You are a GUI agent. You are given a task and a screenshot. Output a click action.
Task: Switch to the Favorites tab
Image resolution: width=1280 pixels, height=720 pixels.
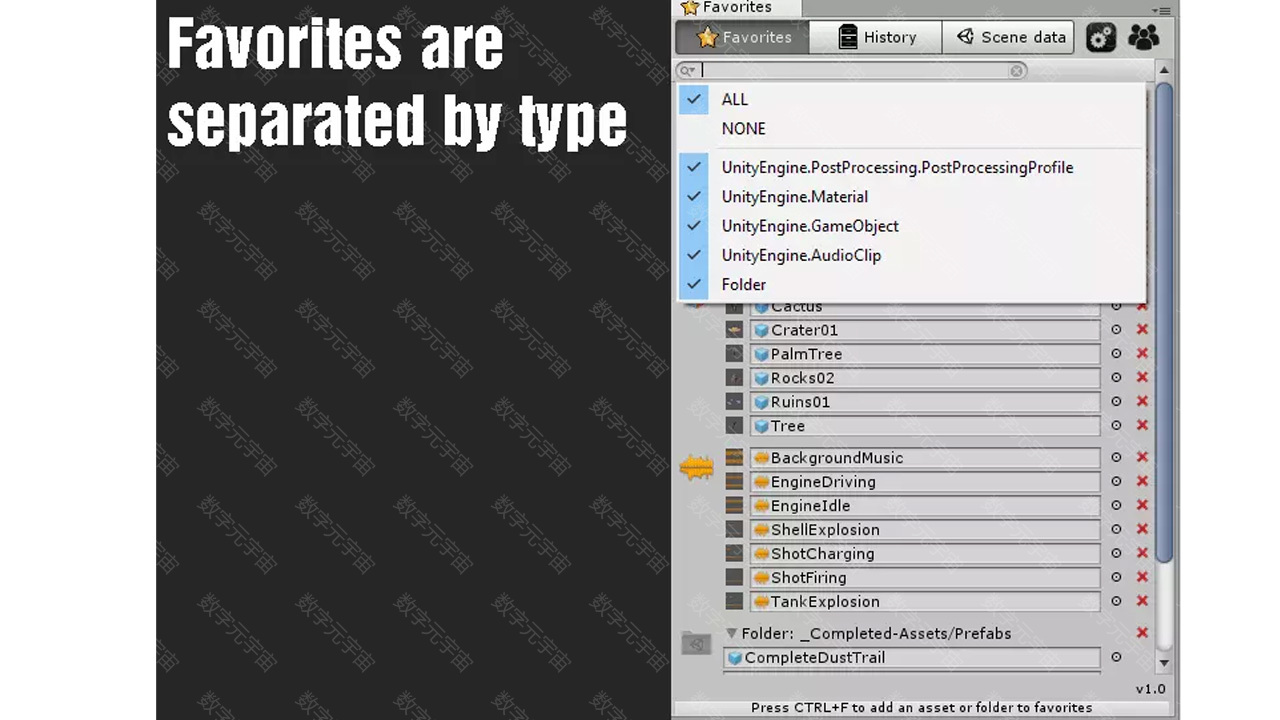[x=743, y=37]
